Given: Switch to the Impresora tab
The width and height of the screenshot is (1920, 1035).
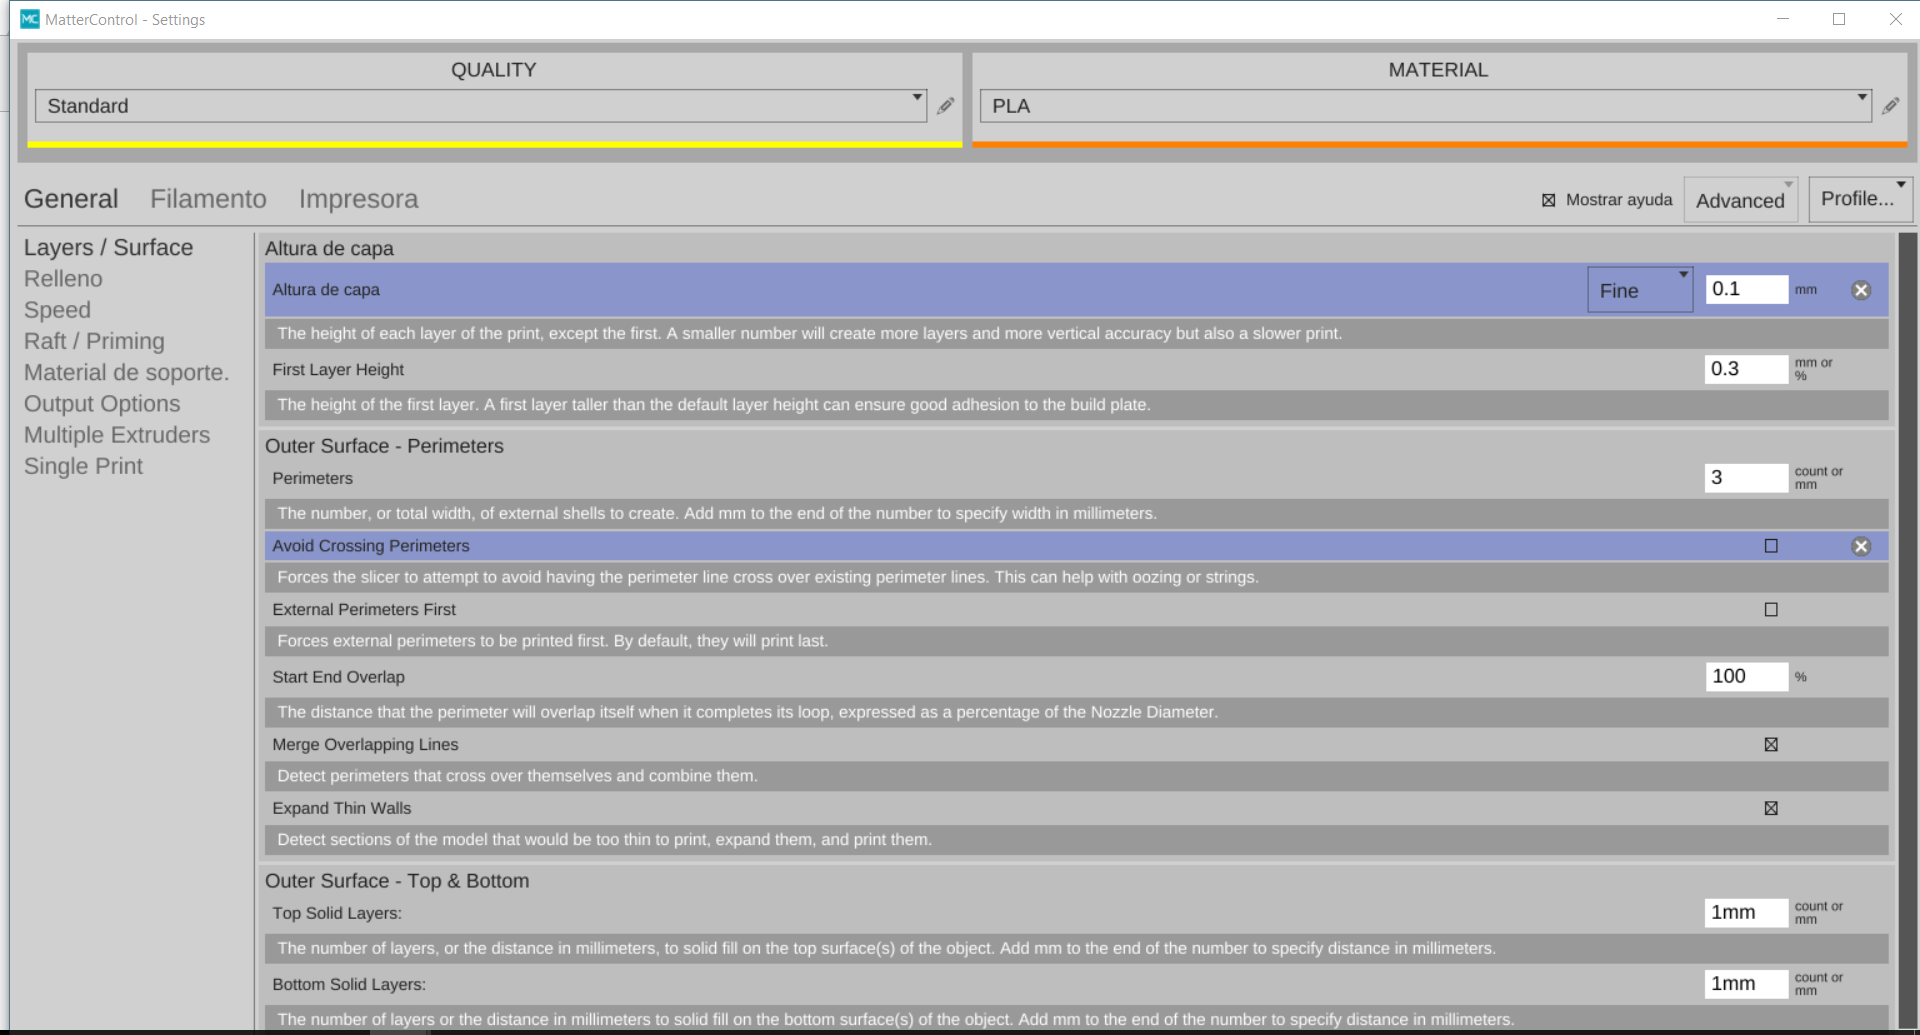Looking at the screenshot, I should [x=358, y=199].
